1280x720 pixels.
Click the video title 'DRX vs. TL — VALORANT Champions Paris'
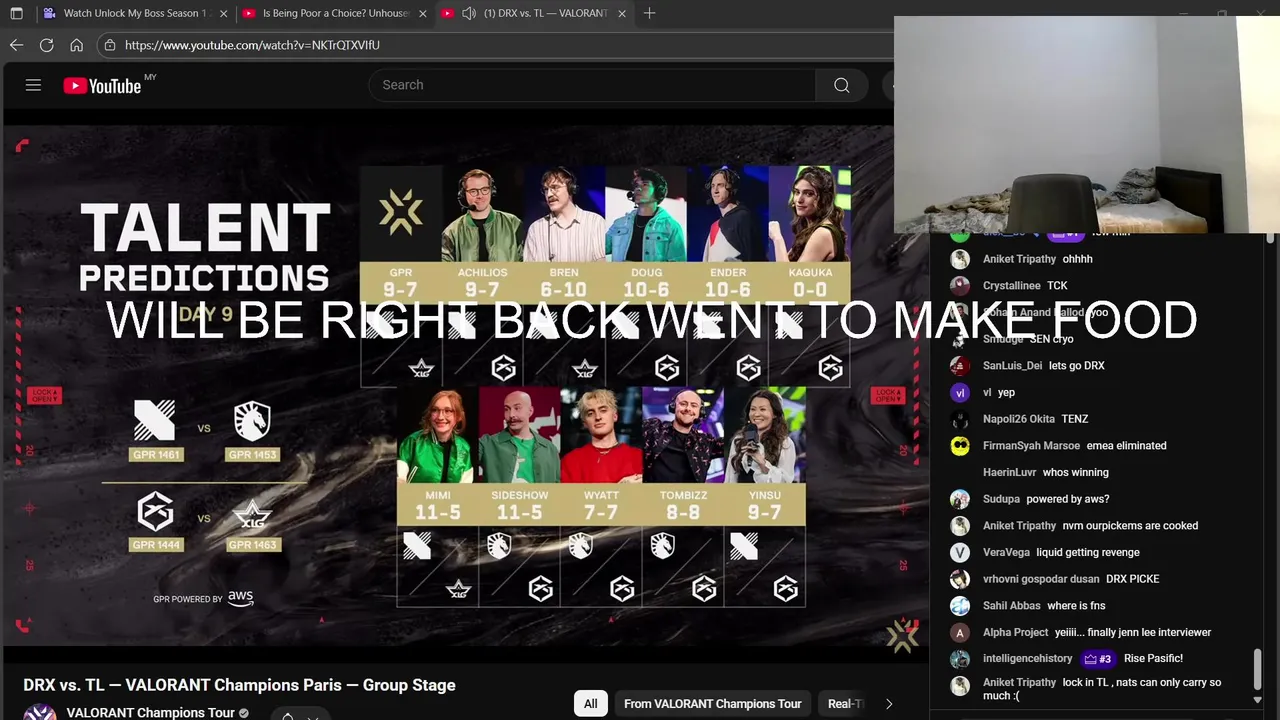tap(239, 685)
